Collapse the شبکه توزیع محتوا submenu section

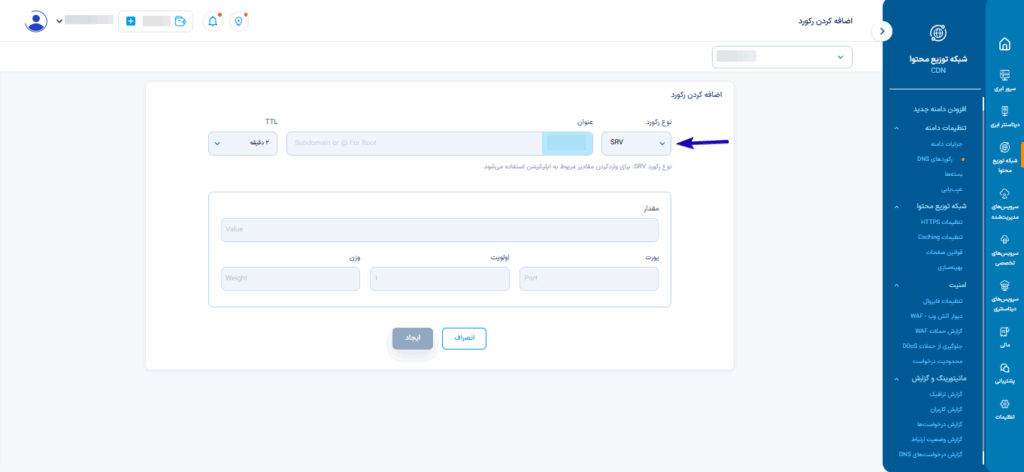(897, 207)
